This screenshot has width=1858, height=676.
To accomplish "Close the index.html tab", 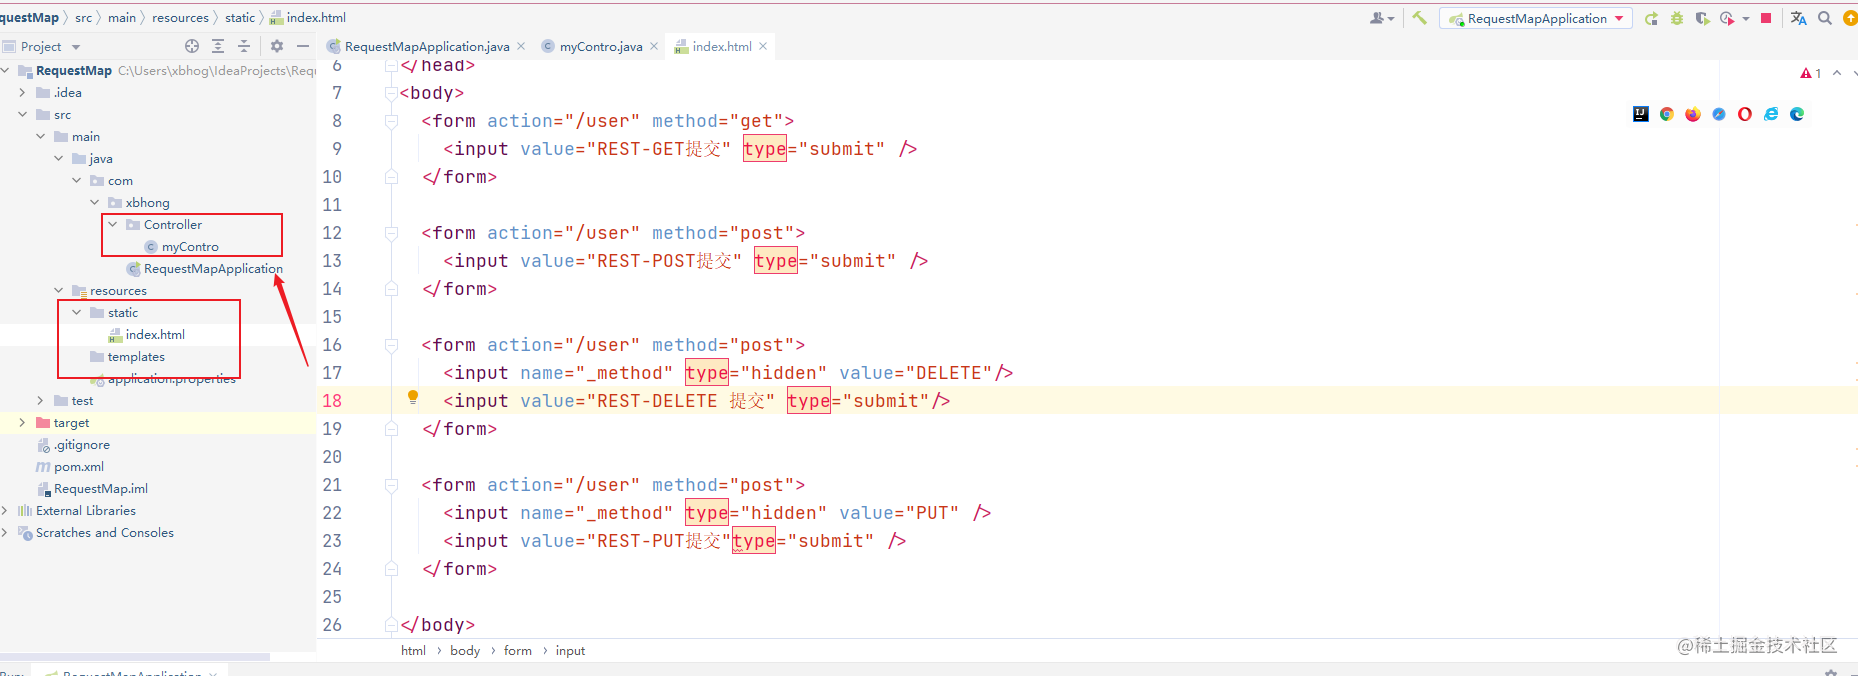I will click(x=763, y=46).
